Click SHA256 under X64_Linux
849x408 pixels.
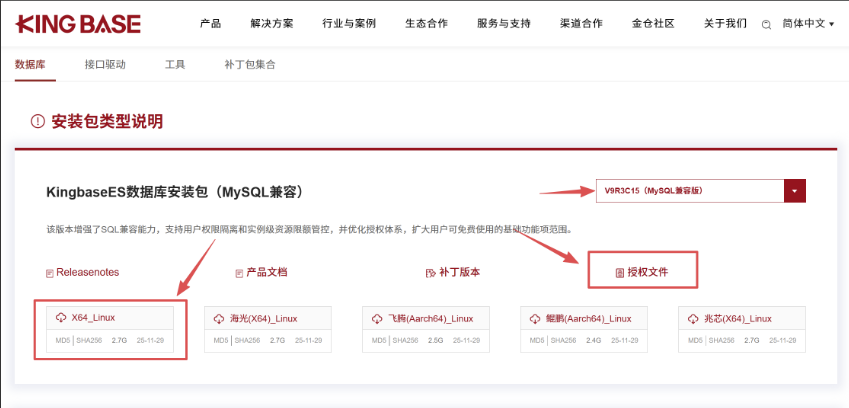click(x=89, y=341)
